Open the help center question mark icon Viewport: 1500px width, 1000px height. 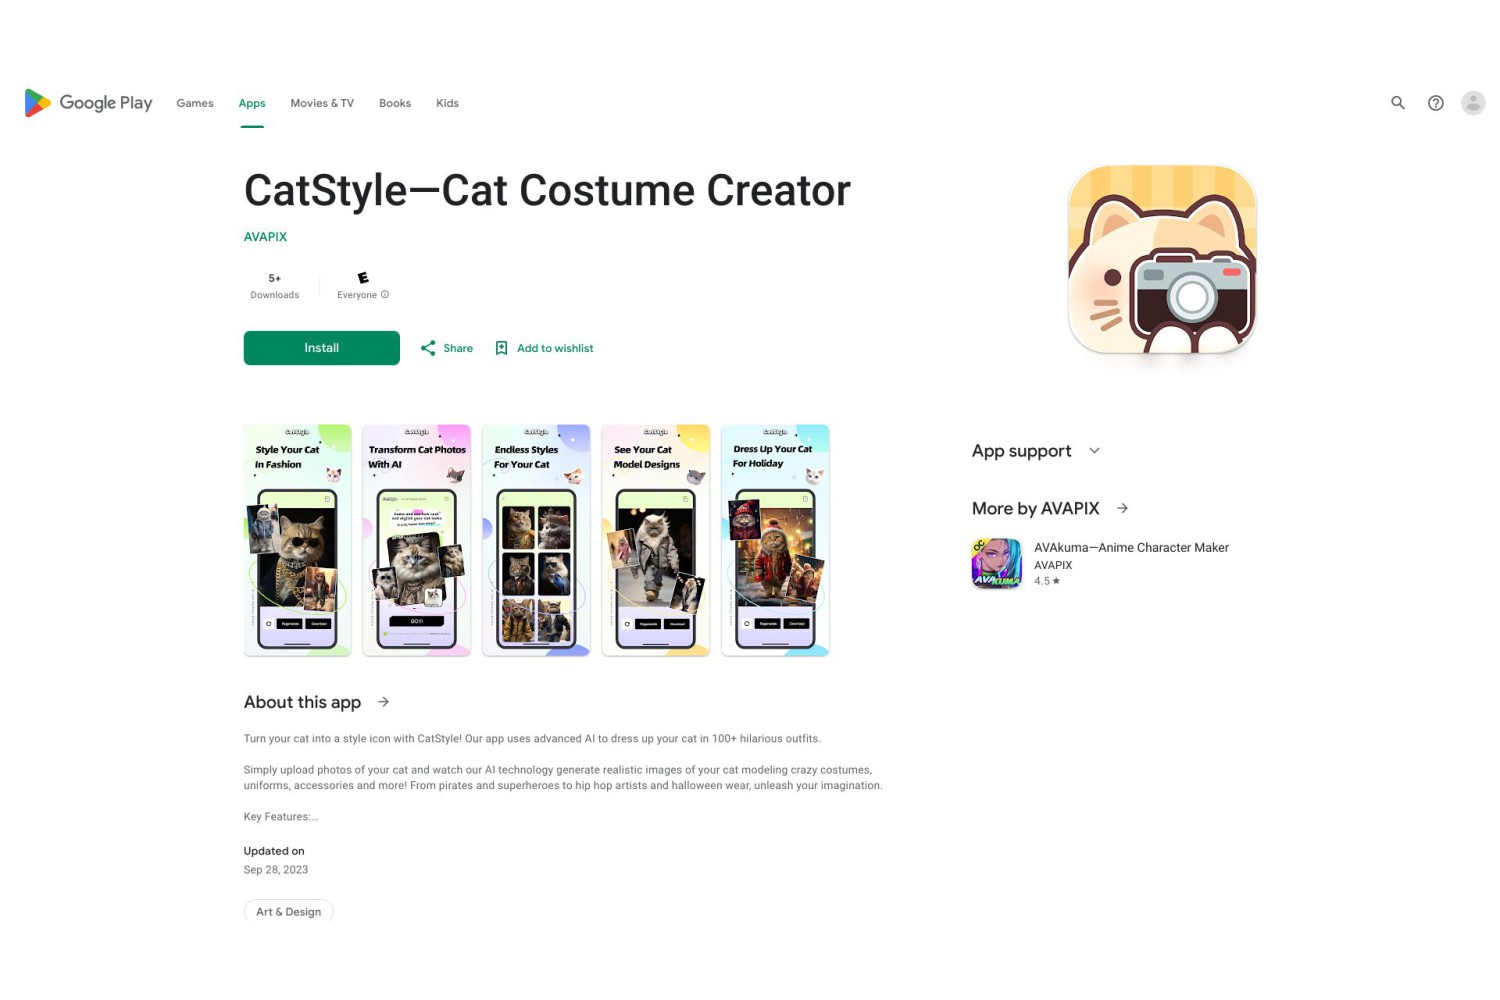coord(1436,103)
